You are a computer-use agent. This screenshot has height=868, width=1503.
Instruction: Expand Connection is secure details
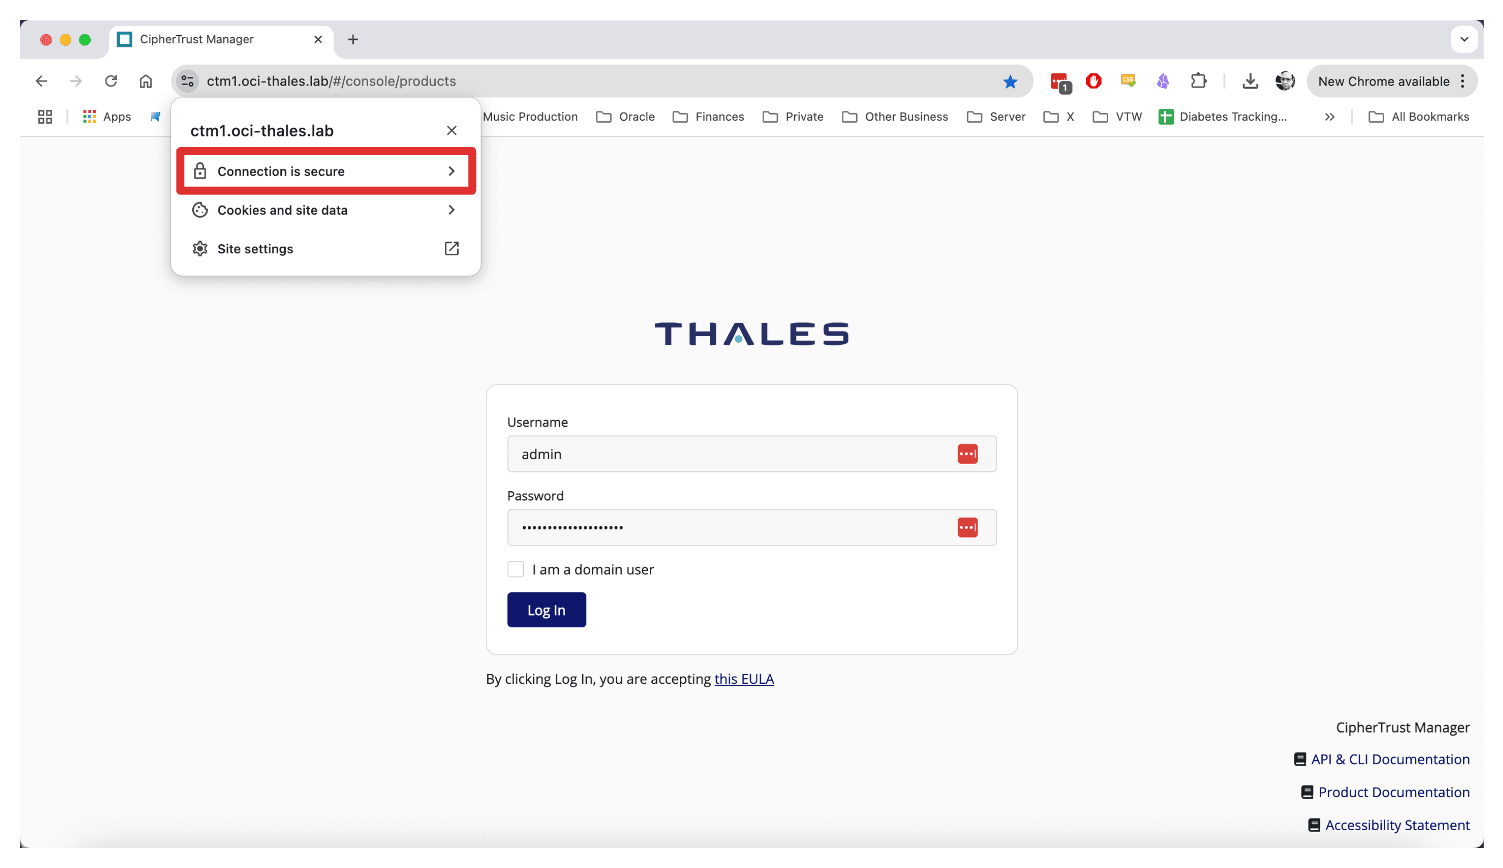click(x=326, y=171)
